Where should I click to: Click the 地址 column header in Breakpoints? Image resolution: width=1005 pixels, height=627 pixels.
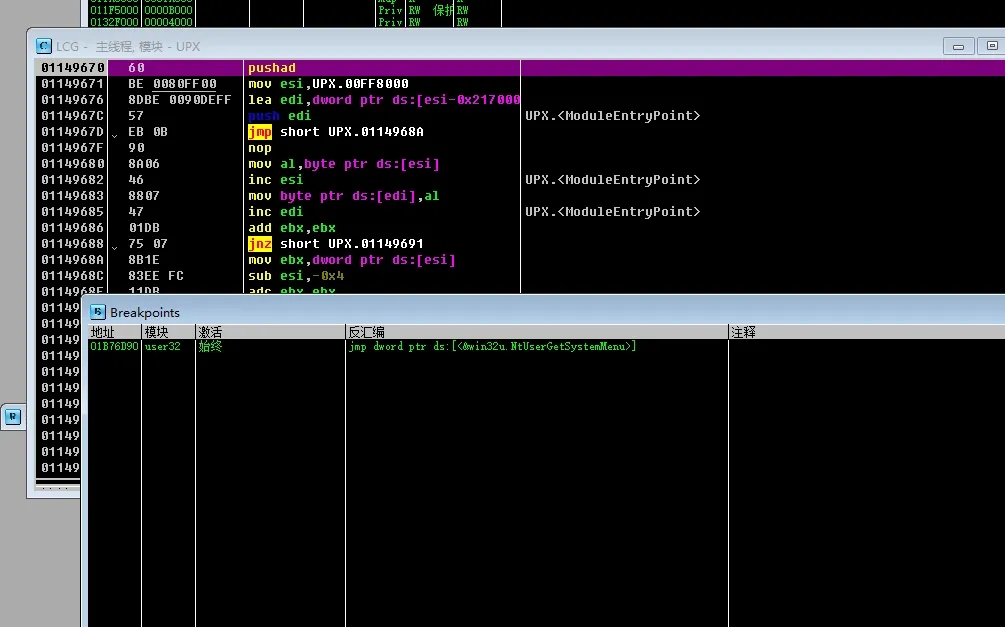point(114,332)
